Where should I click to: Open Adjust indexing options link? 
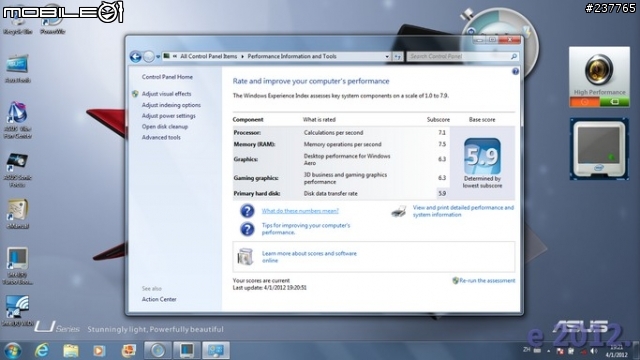(171, 105)
